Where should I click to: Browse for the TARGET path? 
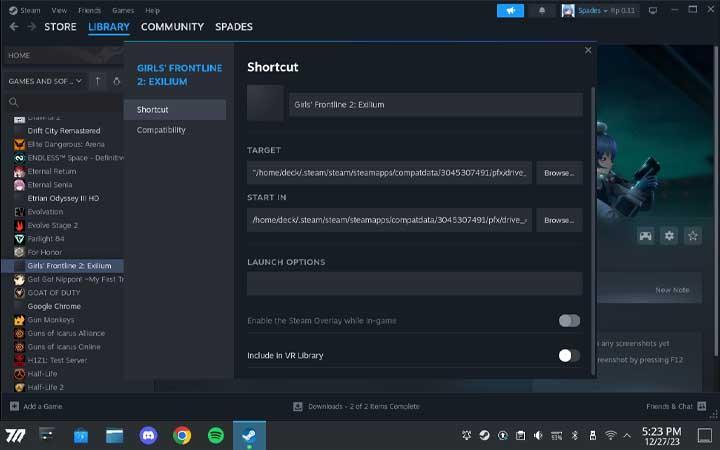(559, 173)
